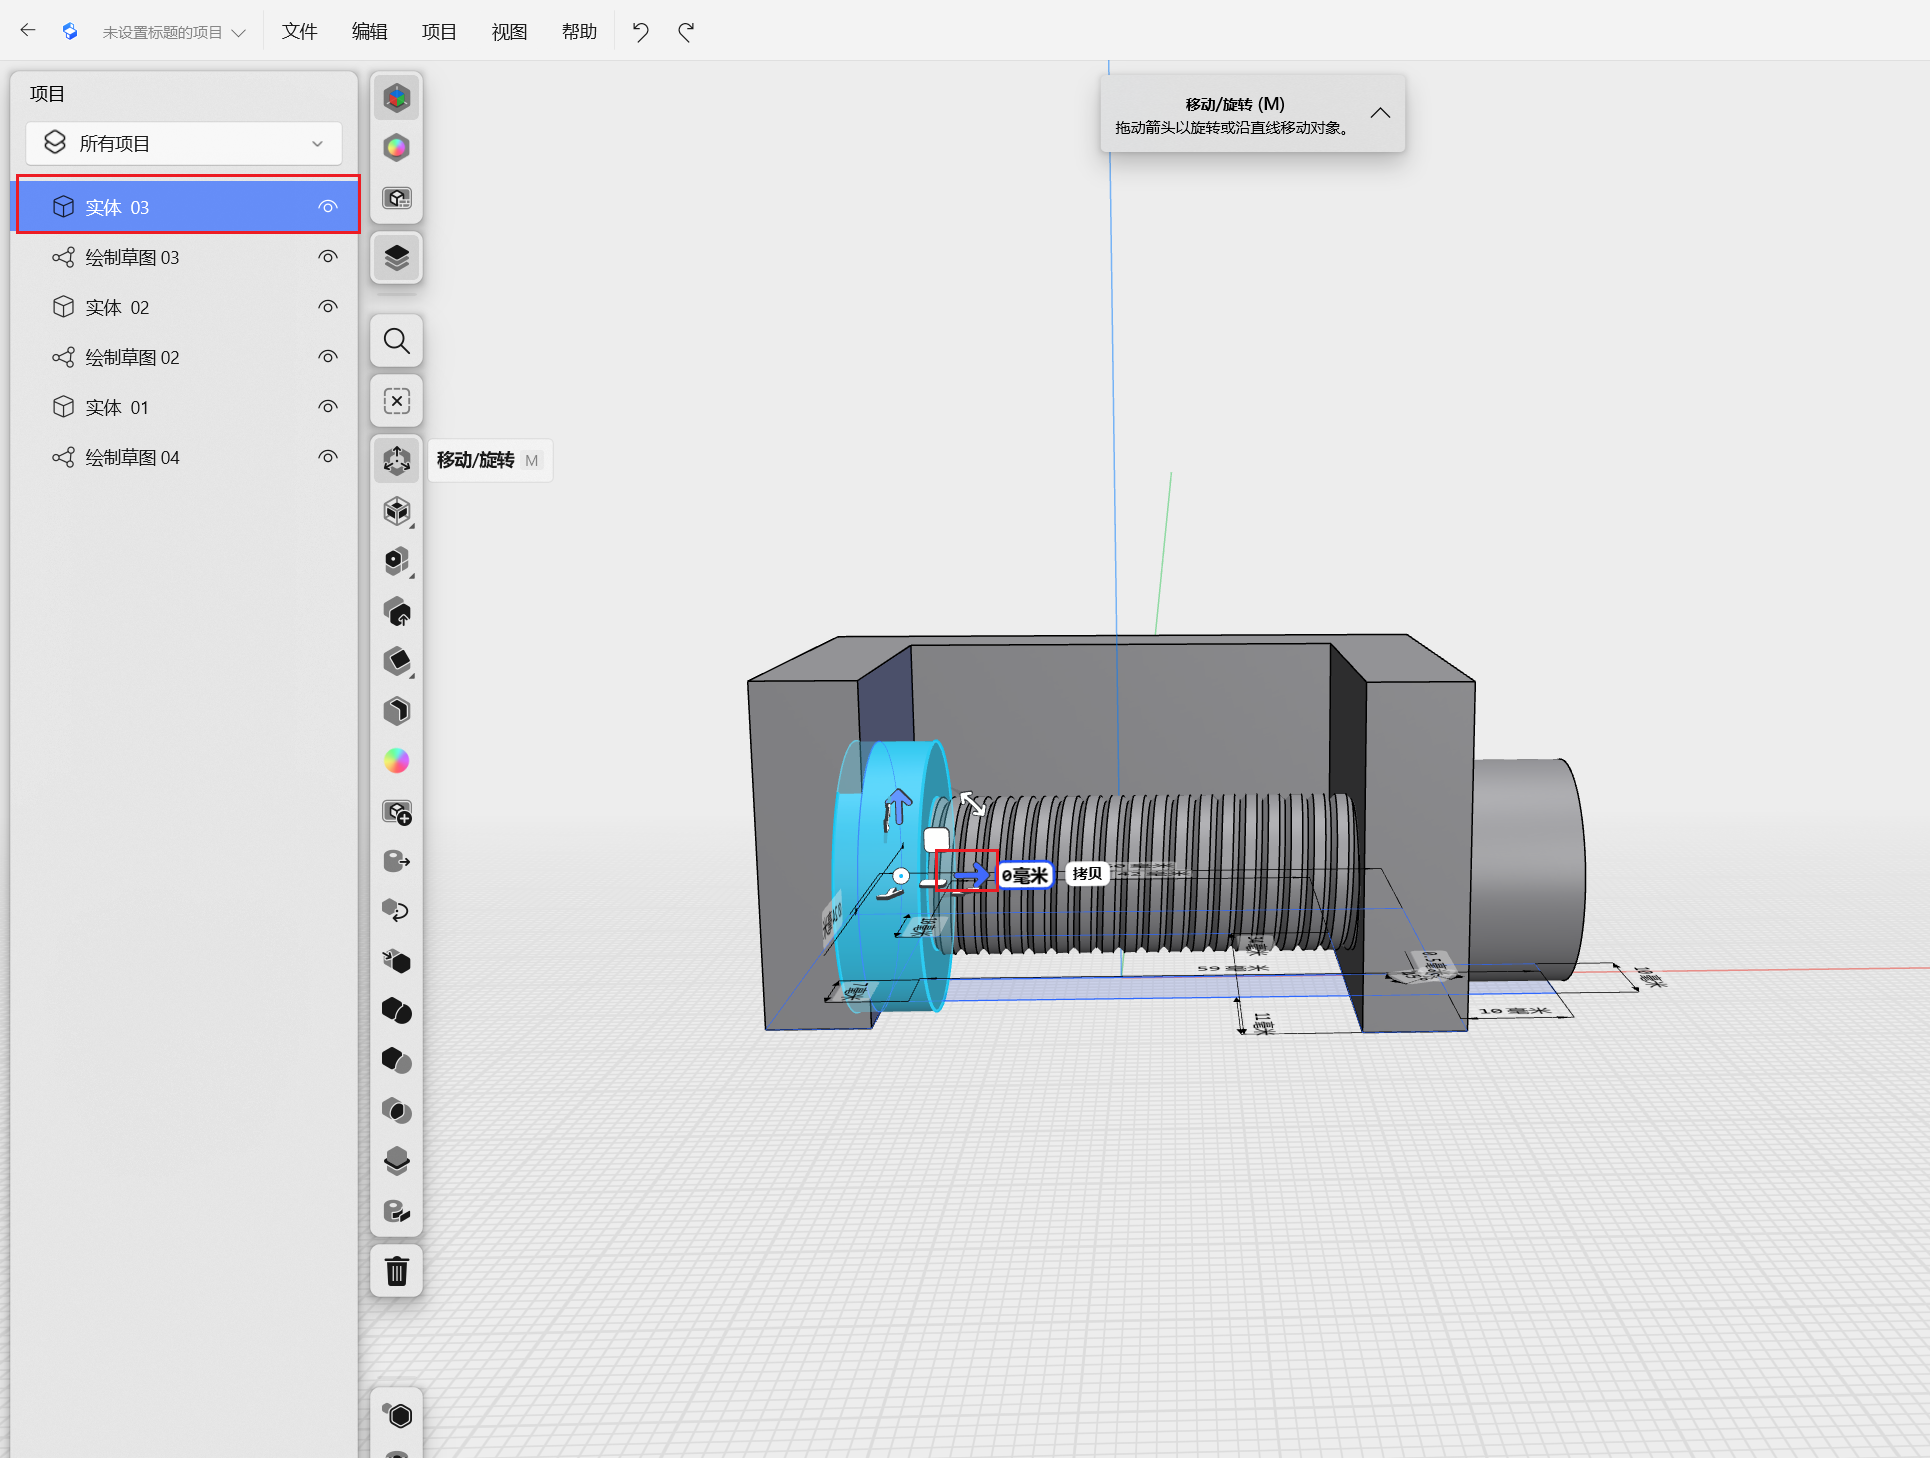
Task: Open the 文件 menu
Action: click(x=299, y=32)
